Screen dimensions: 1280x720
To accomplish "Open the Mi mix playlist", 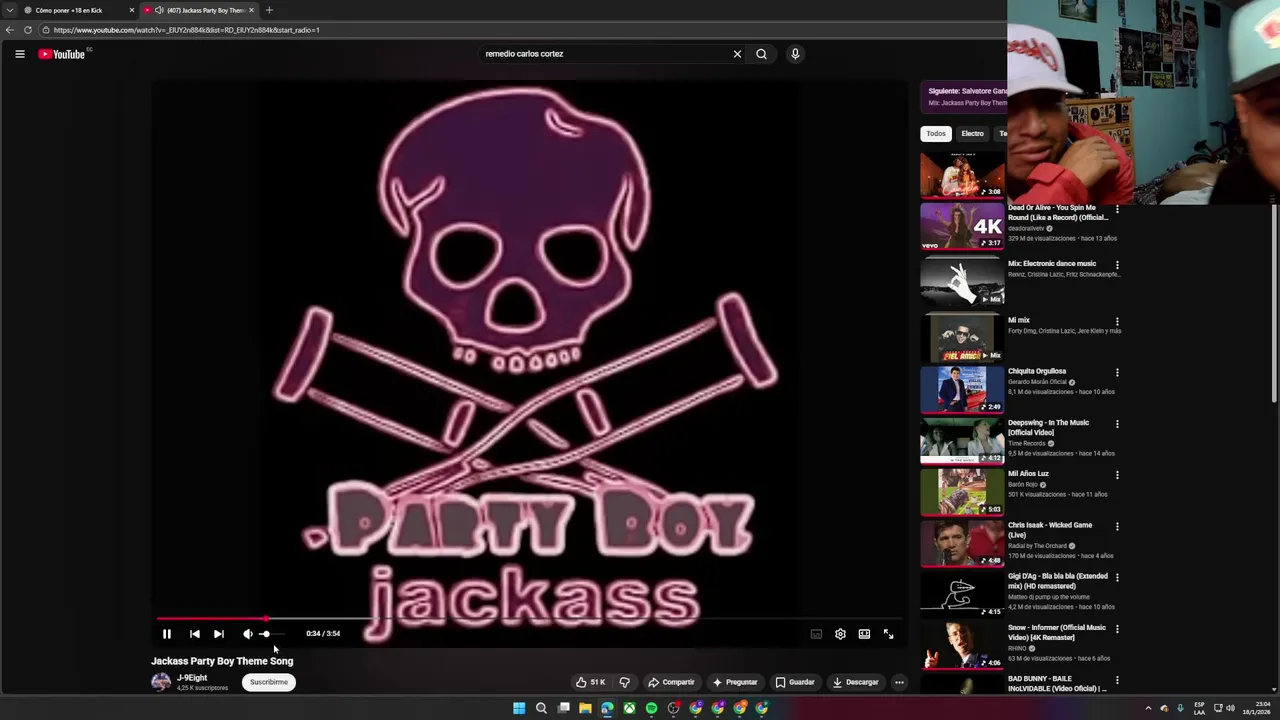I will tap(1019, 320).
